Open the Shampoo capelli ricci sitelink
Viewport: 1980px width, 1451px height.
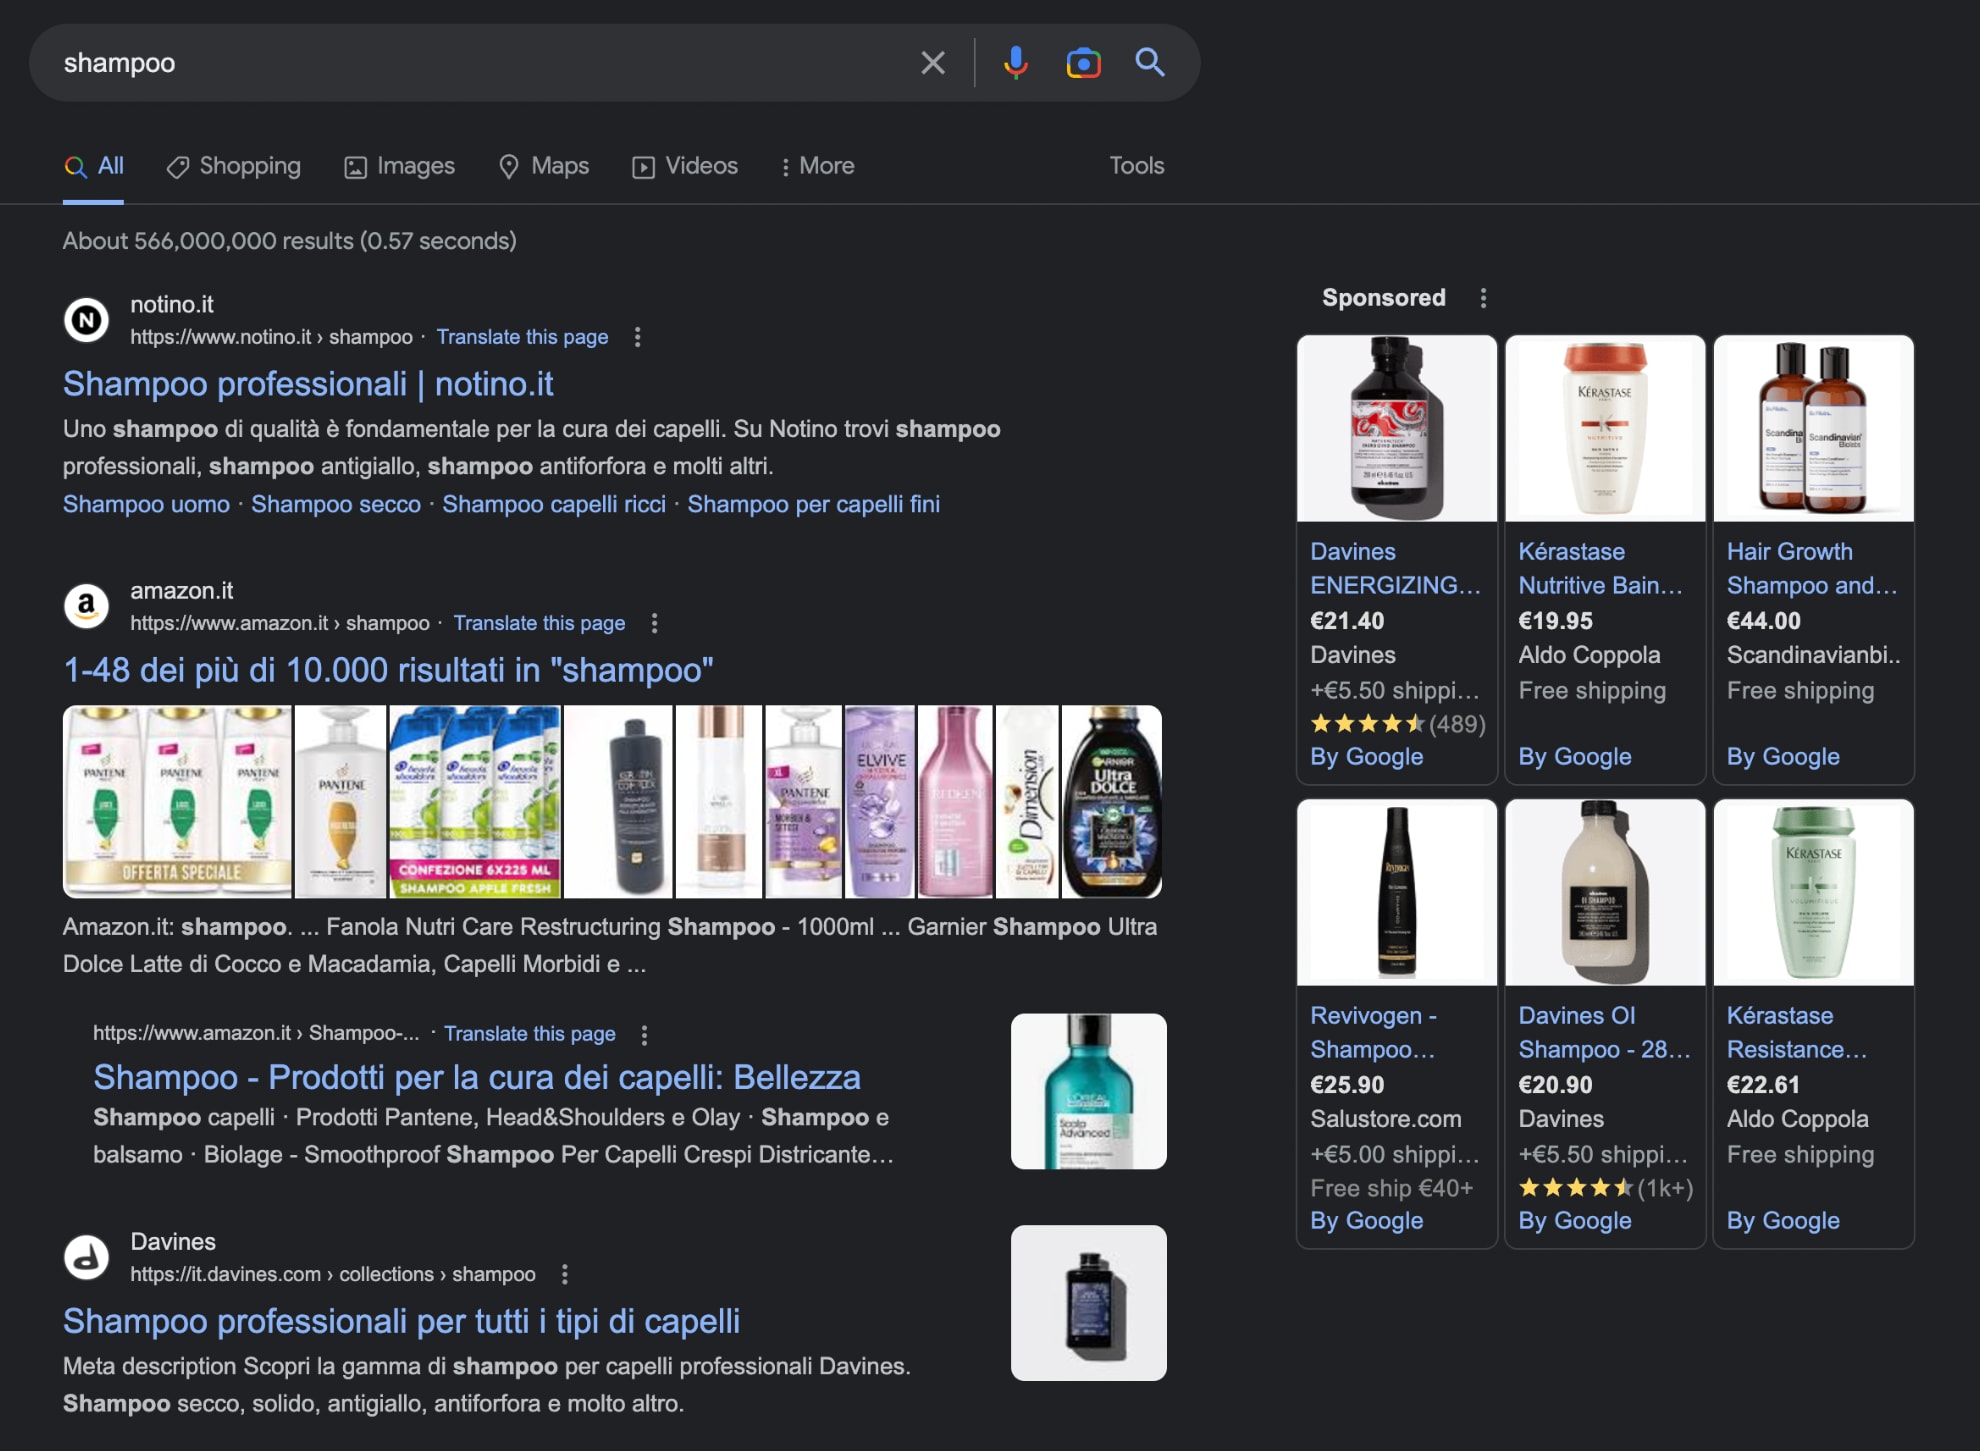pyautogui.click(x=554, y=504)
